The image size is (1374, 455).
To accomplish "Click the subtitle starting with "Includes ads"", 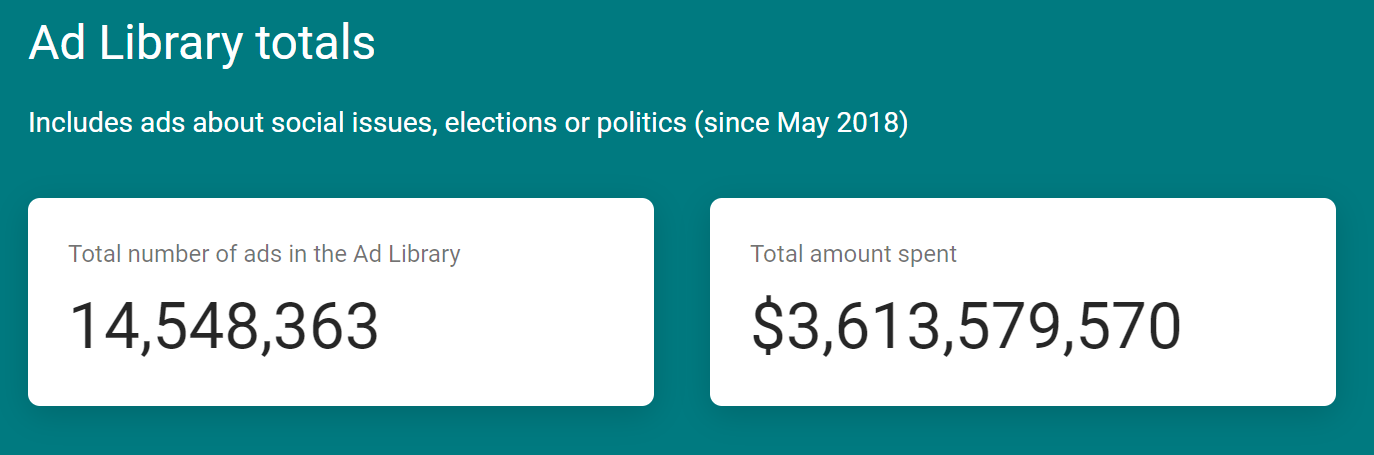I will click(x=468, y=124).
